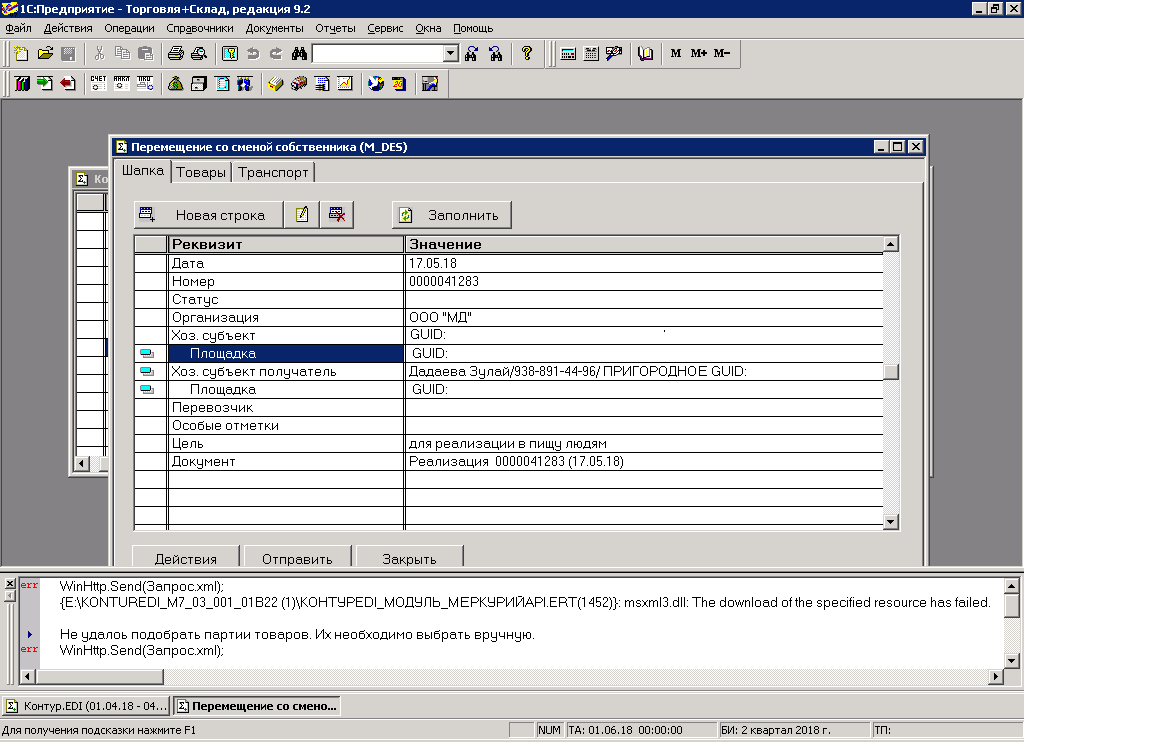The width and height of the screenshot is (1152, 742).
Task: Cut selection with the scissors icon
Action: coord(99,54)
